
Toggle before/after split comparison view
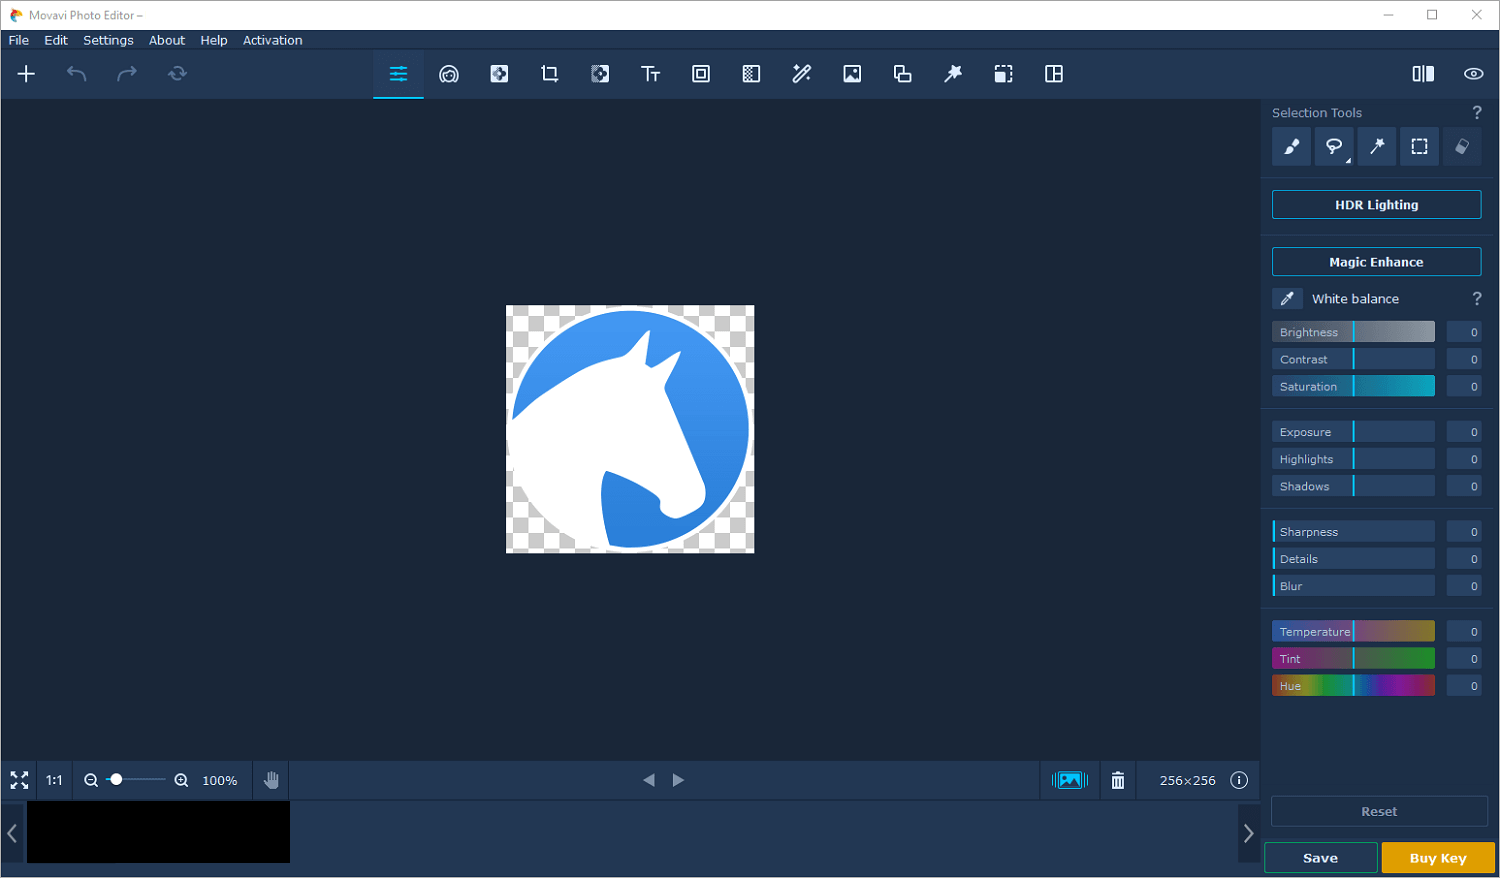[x=1423, y=74]
